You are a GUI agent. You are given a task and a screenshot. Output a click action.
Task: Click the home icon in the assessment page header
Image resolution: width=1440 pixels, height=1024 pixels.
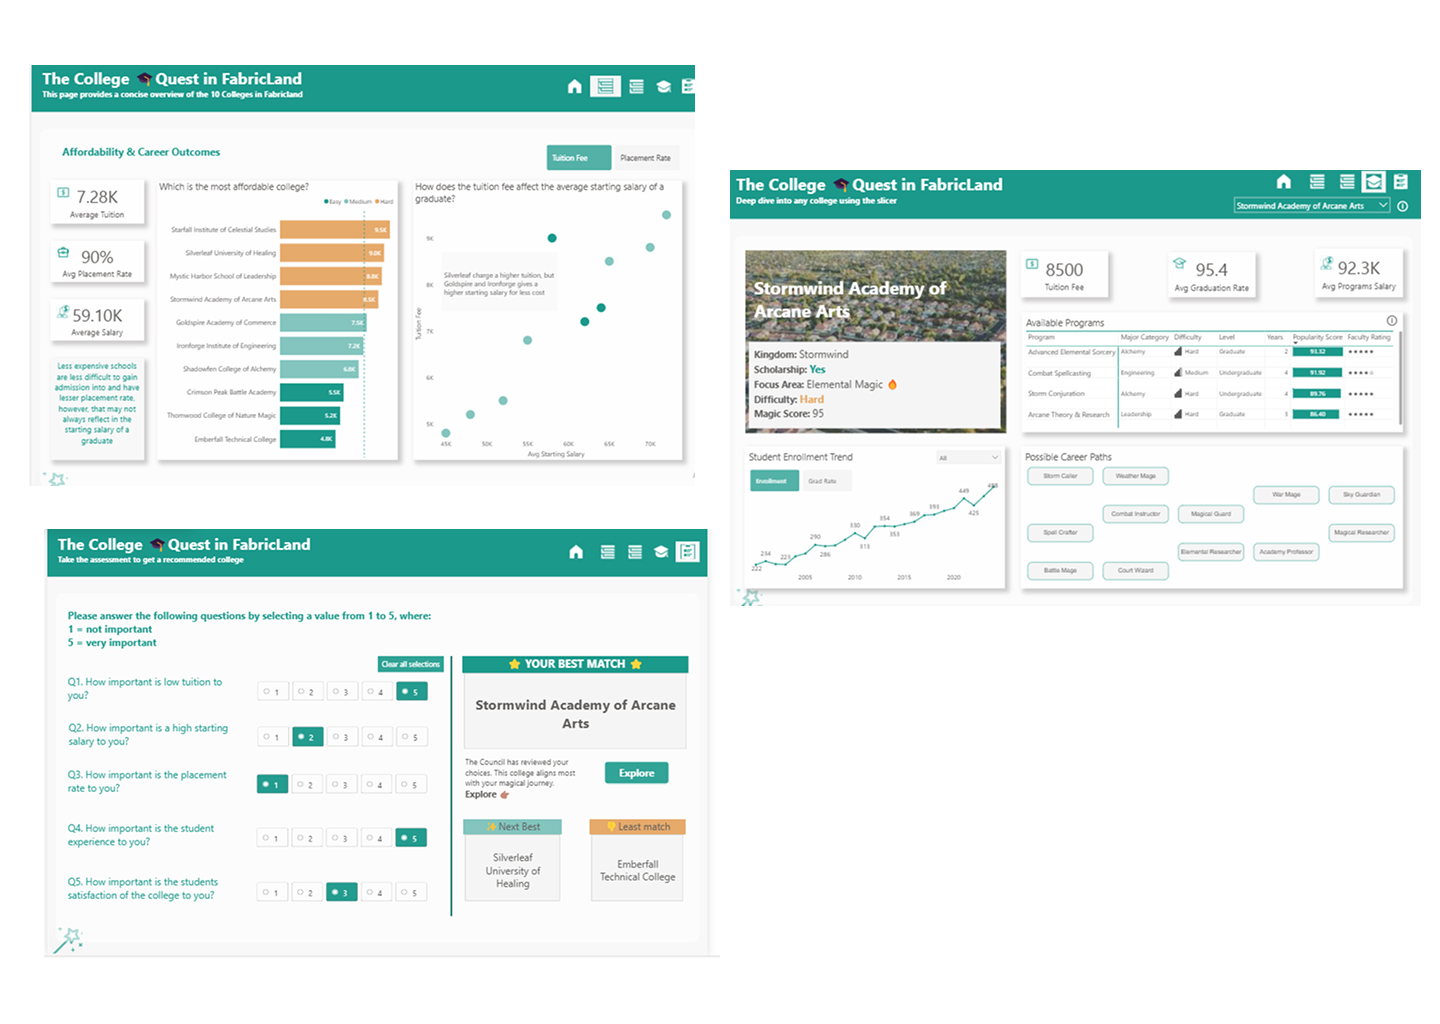(576, 552)
